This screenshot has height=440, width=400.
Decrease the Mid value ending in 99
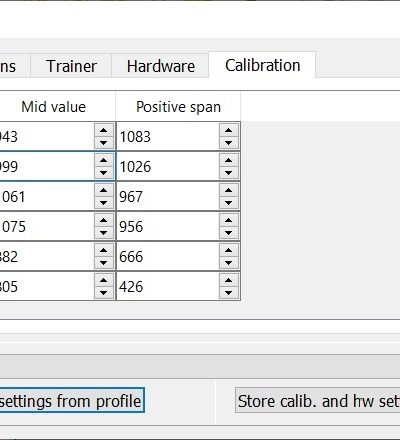coord(104,173)
